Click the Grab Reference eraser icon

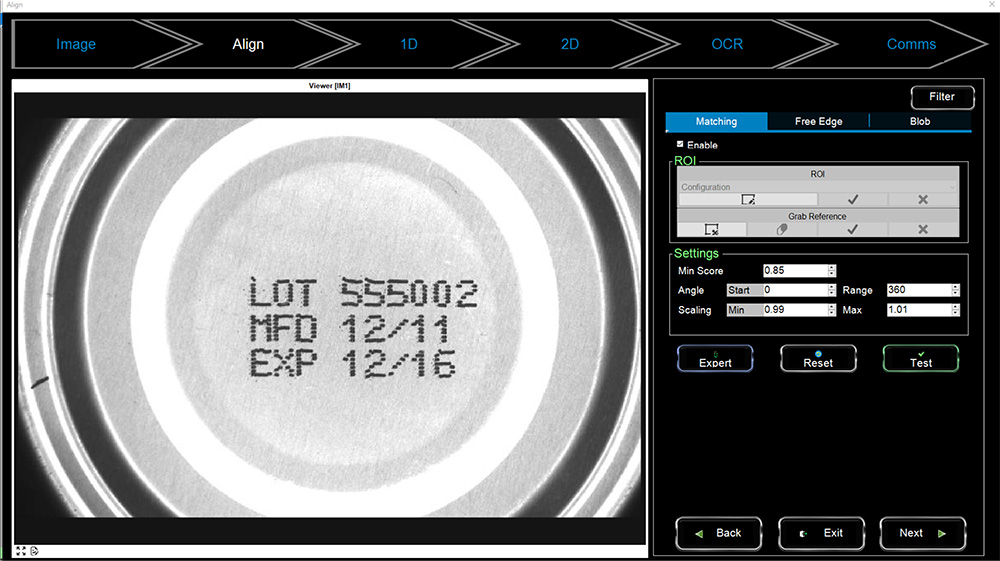point(782,230)
